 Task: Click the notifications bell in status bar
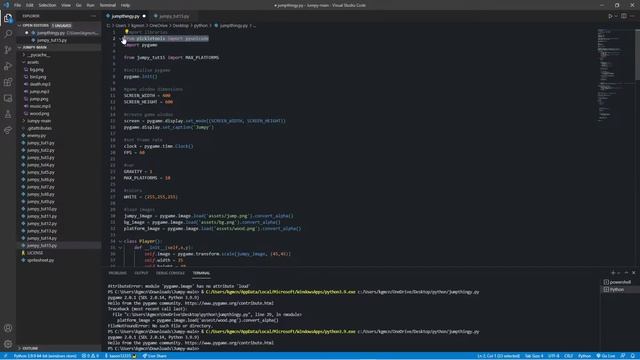click(x=633, y=356)
